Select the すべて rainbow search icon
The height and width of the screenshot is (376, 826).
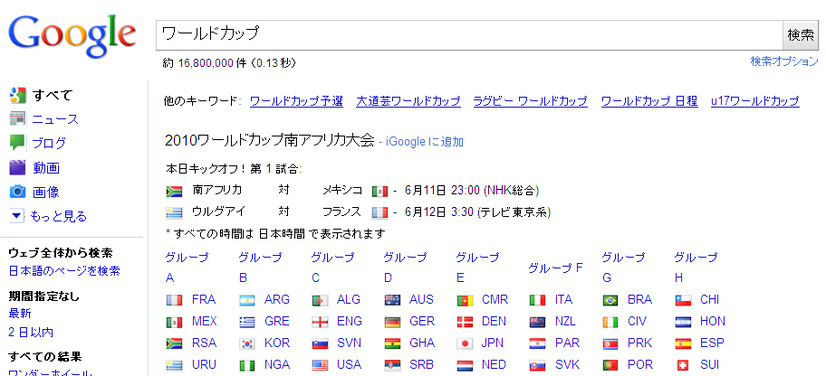click(x=17, y=95)
